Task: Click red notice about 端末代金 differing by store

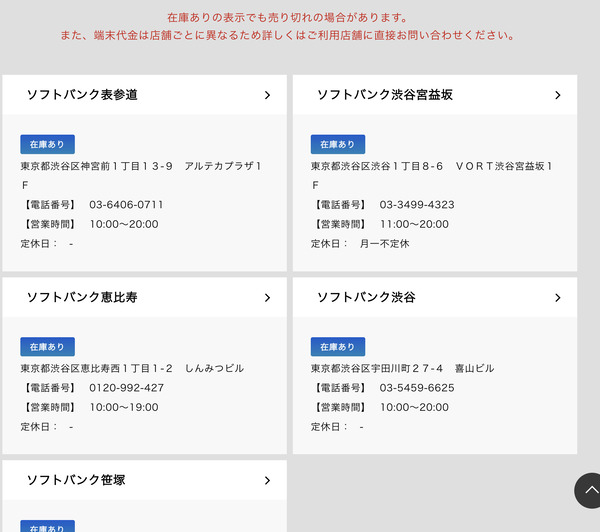Action: (x=287, y=35)
